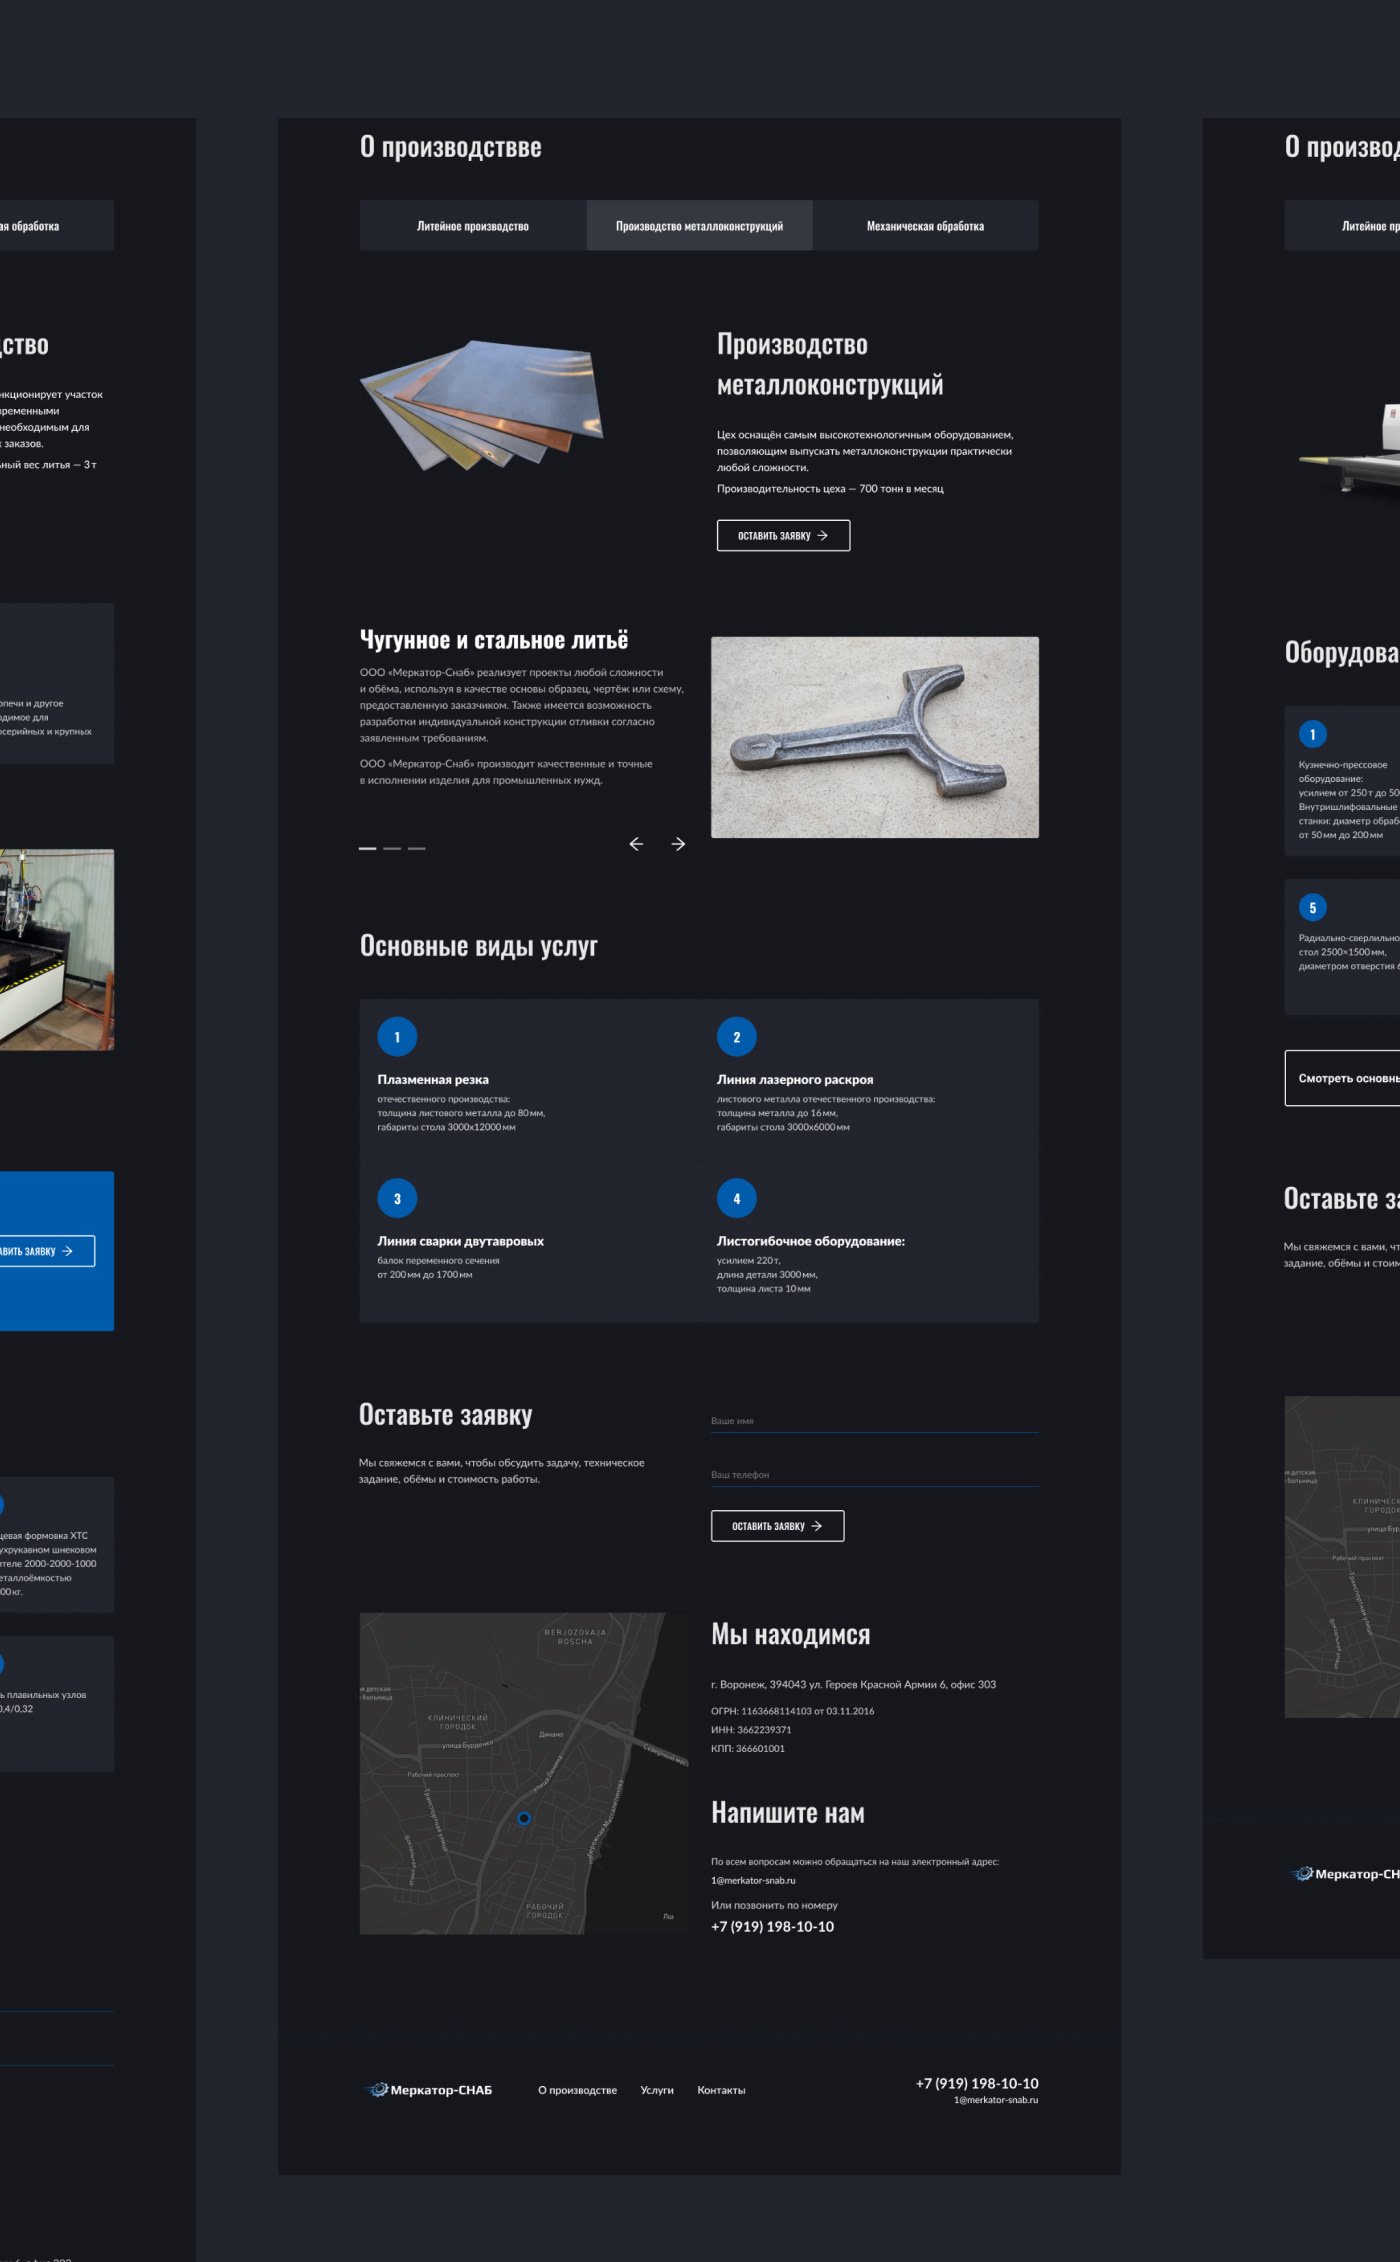
Task: Click КЛИНИЧЕСКИЙ ГОРОДОК label on center map
Action: (458, 1722)
